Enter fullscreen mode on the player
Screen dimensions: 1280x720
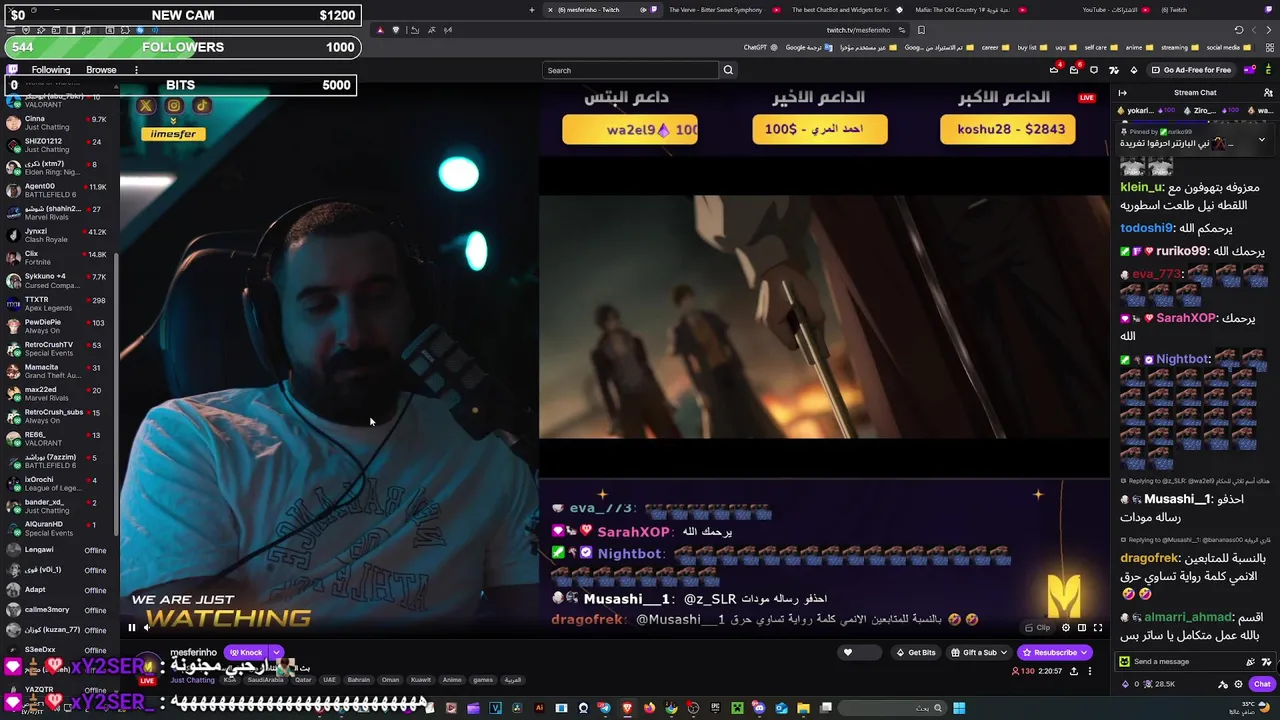pos(1098,628)
